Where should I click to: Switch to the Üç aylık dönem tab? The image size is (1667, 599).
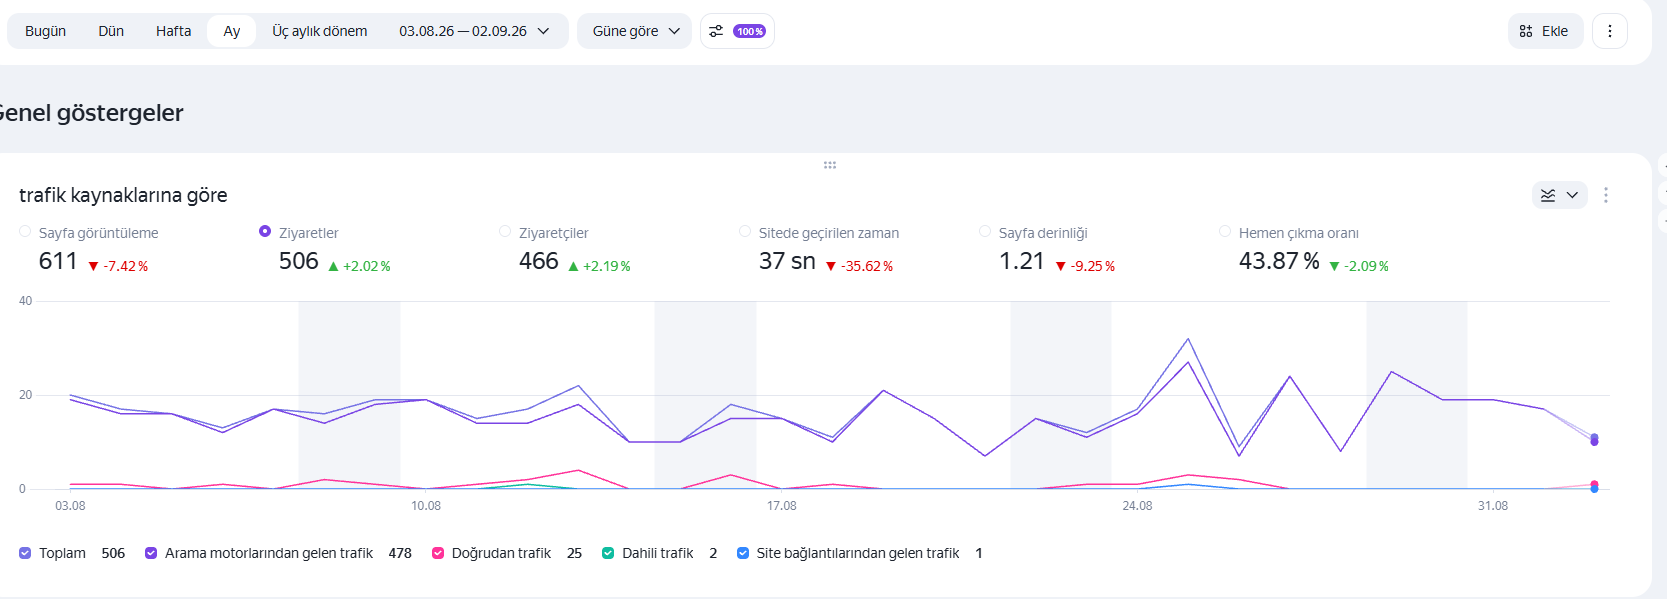(x=320, y=31)
